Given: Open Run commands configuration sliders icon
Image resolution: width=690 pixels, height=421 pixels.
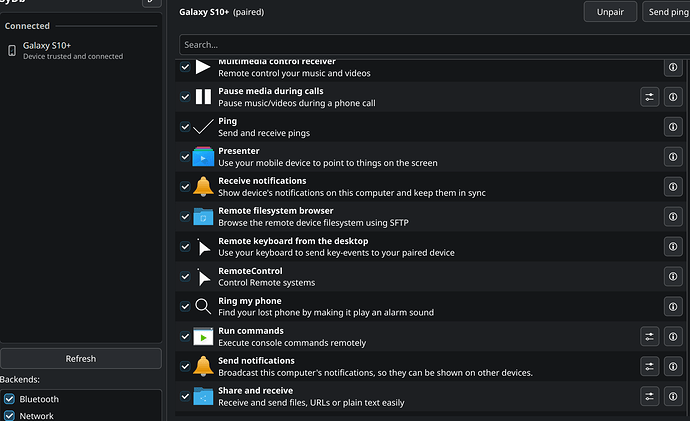Looking at the screenshot, I should click(x=650, y=337).
